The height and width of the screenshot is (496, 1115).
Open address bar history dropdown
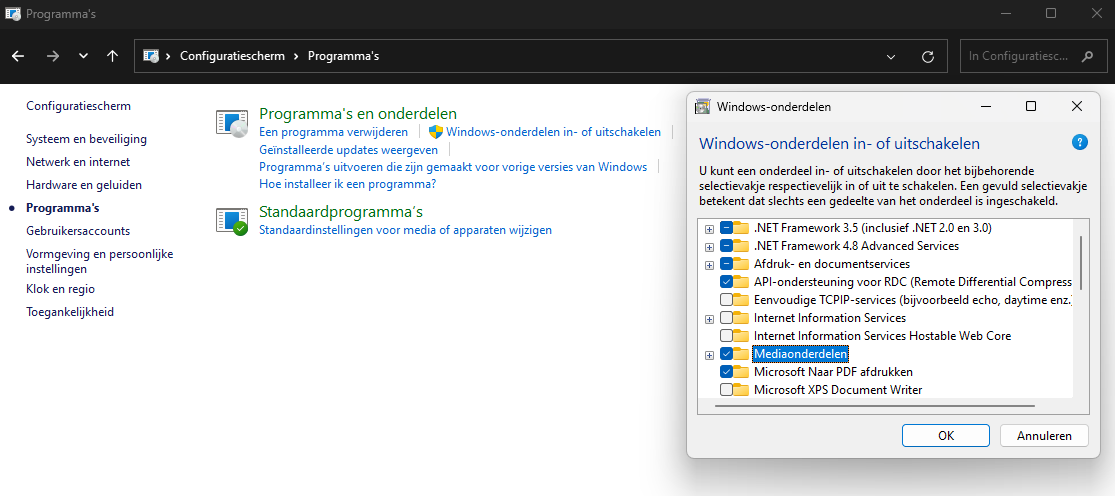(x=892, y=56)
